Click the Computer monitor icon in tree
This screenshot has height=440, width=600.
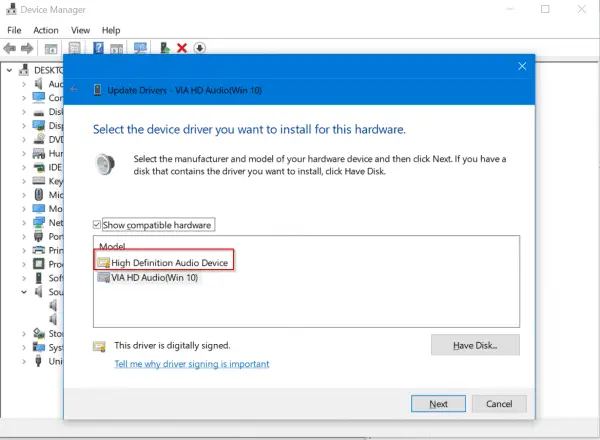[39, 98]
